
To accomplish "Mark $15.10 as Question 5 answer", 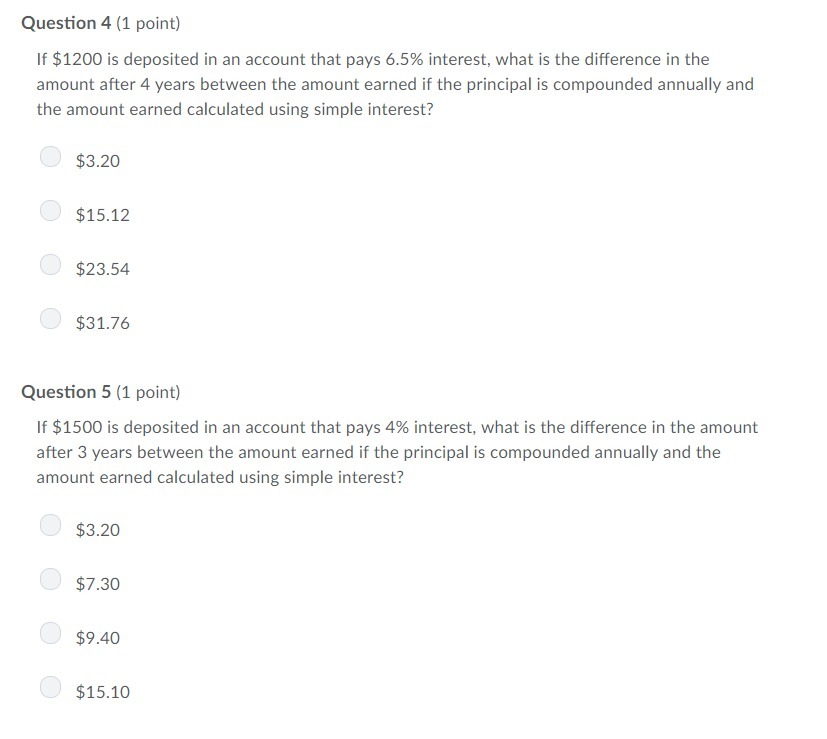I will [51, 687].
